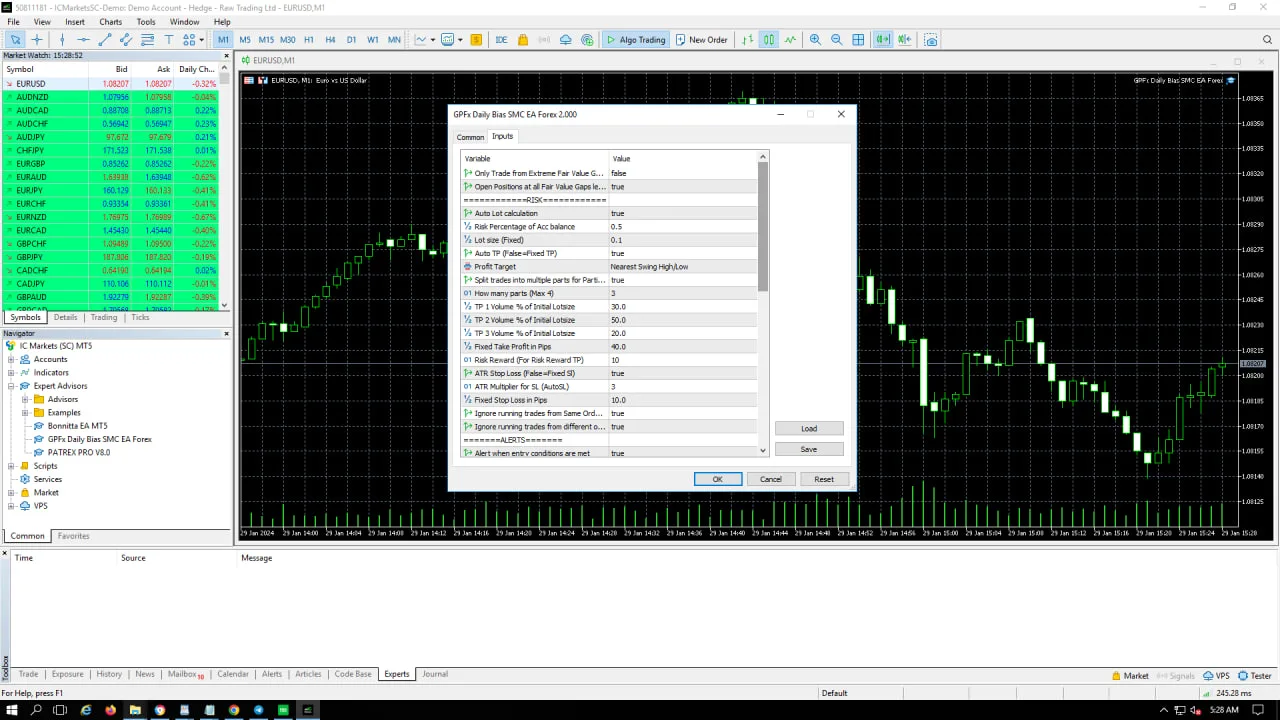Open the signals copy toolbar icon
The height and width of the screenshot is (720, 1280).
(x=543, y=40)
